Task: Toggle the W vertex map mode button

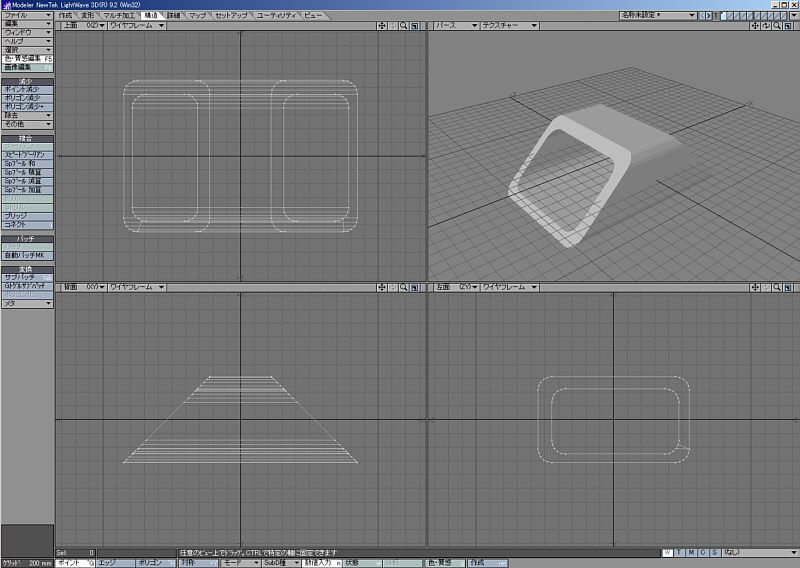Action: click(668, 552)
